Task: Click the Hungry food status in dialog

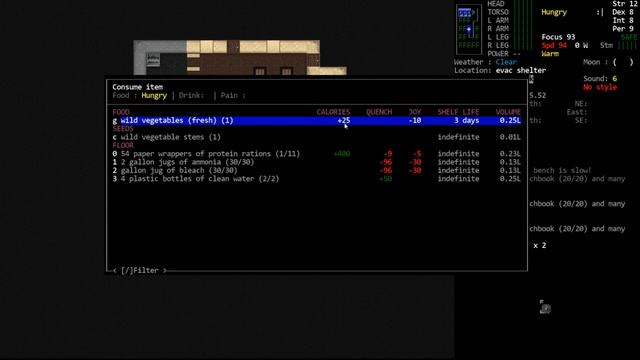Action: point(154,96)
